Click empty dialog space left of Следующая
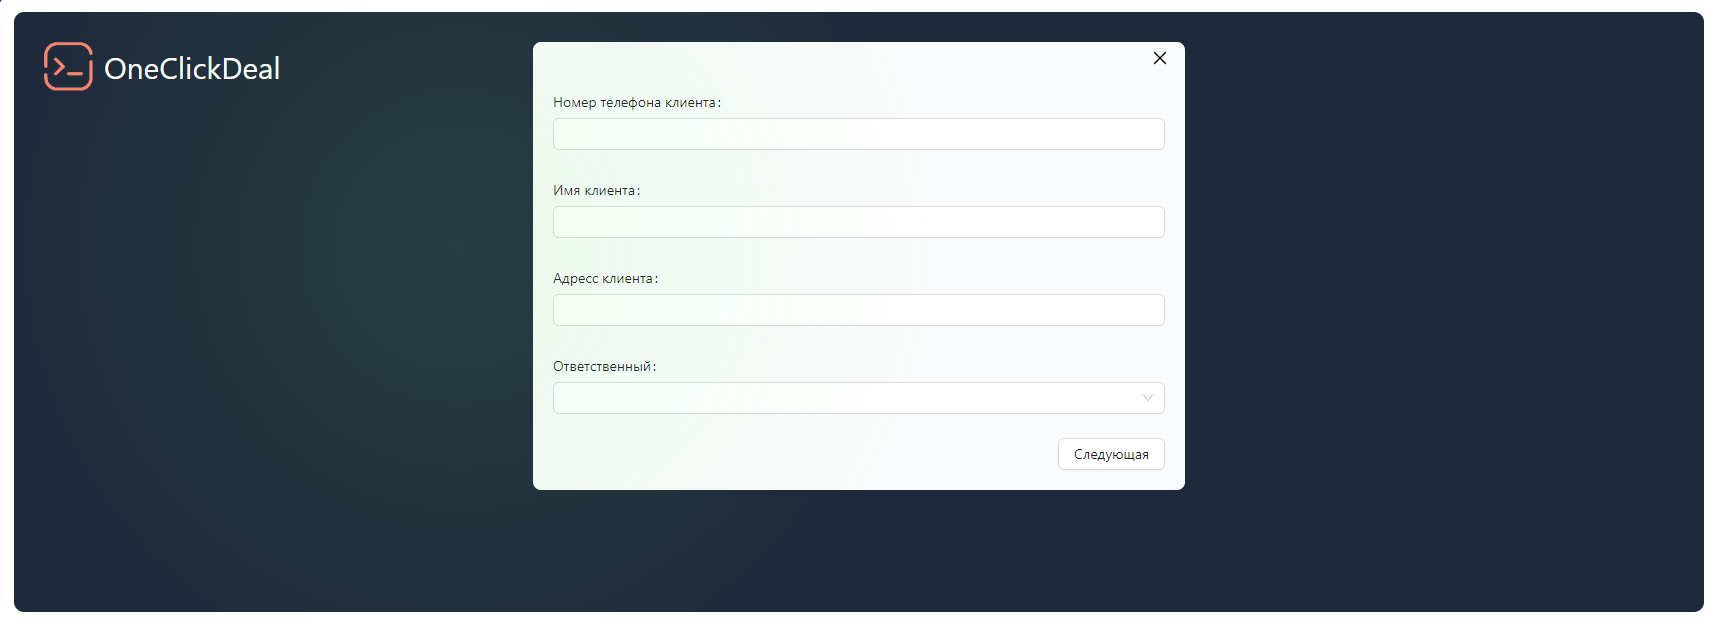Screen dimensions: 1712x630 click(800, 455)
